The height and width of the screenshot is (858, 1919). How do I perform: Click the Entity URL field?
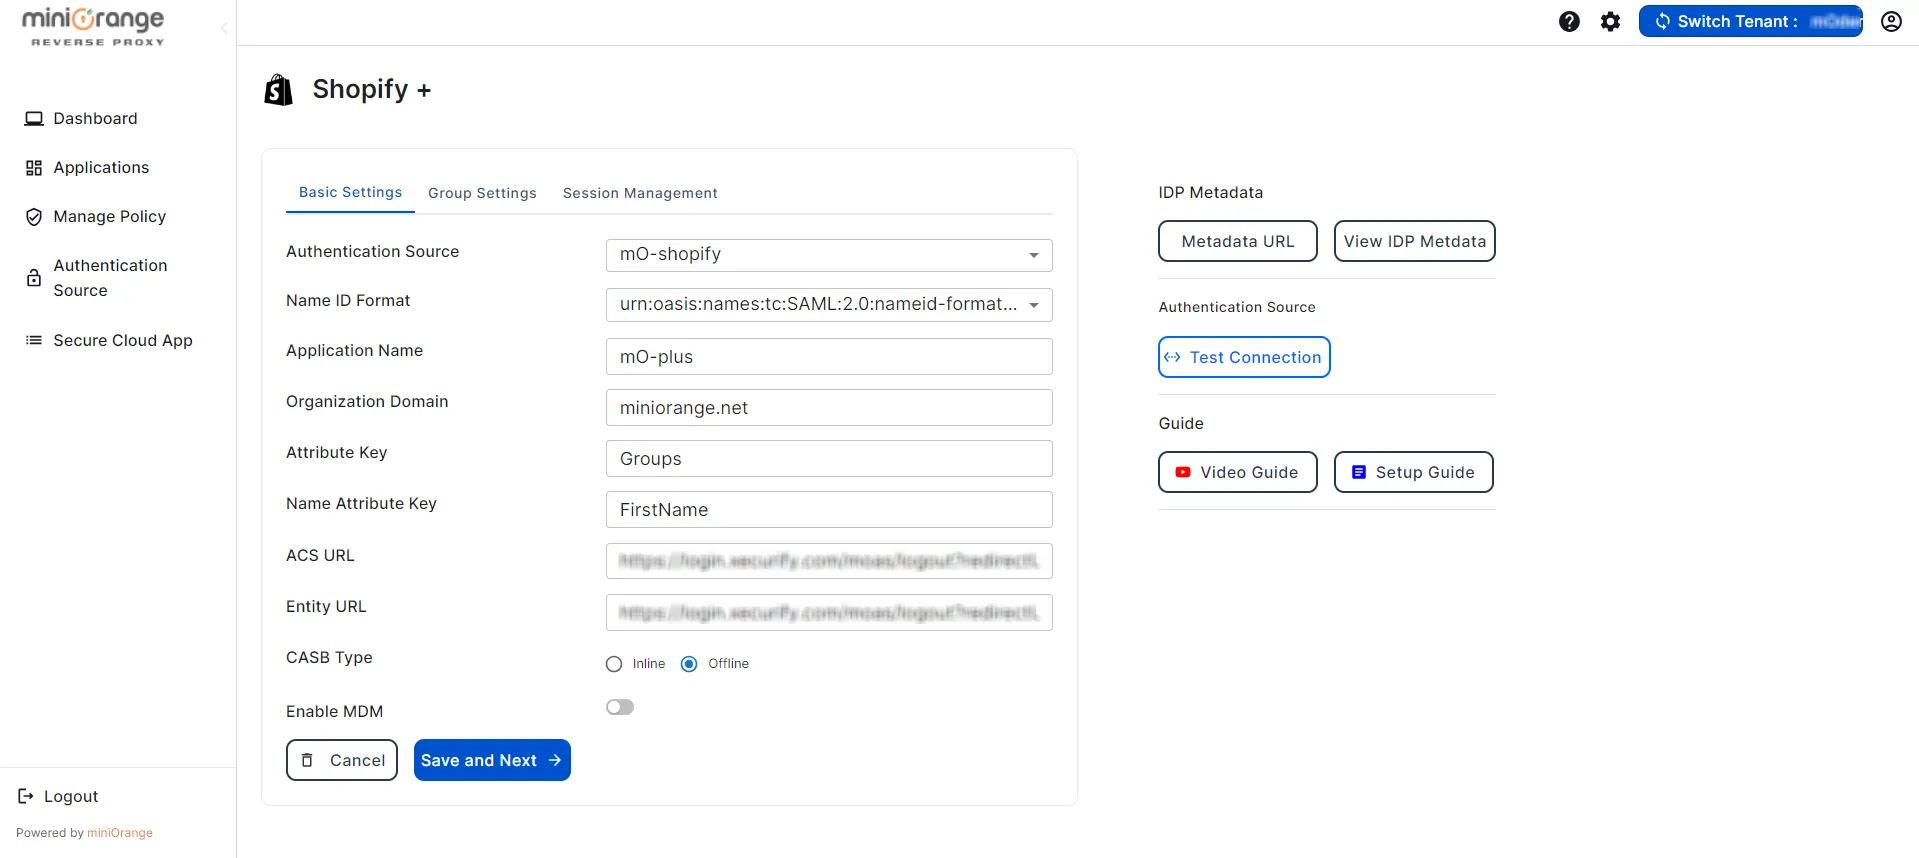(x=829, y=612)
